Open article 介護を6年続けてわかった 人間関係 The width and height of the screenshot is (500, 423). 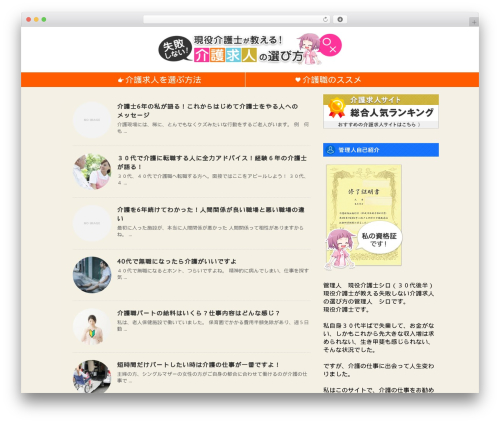(x=210, y=214)
